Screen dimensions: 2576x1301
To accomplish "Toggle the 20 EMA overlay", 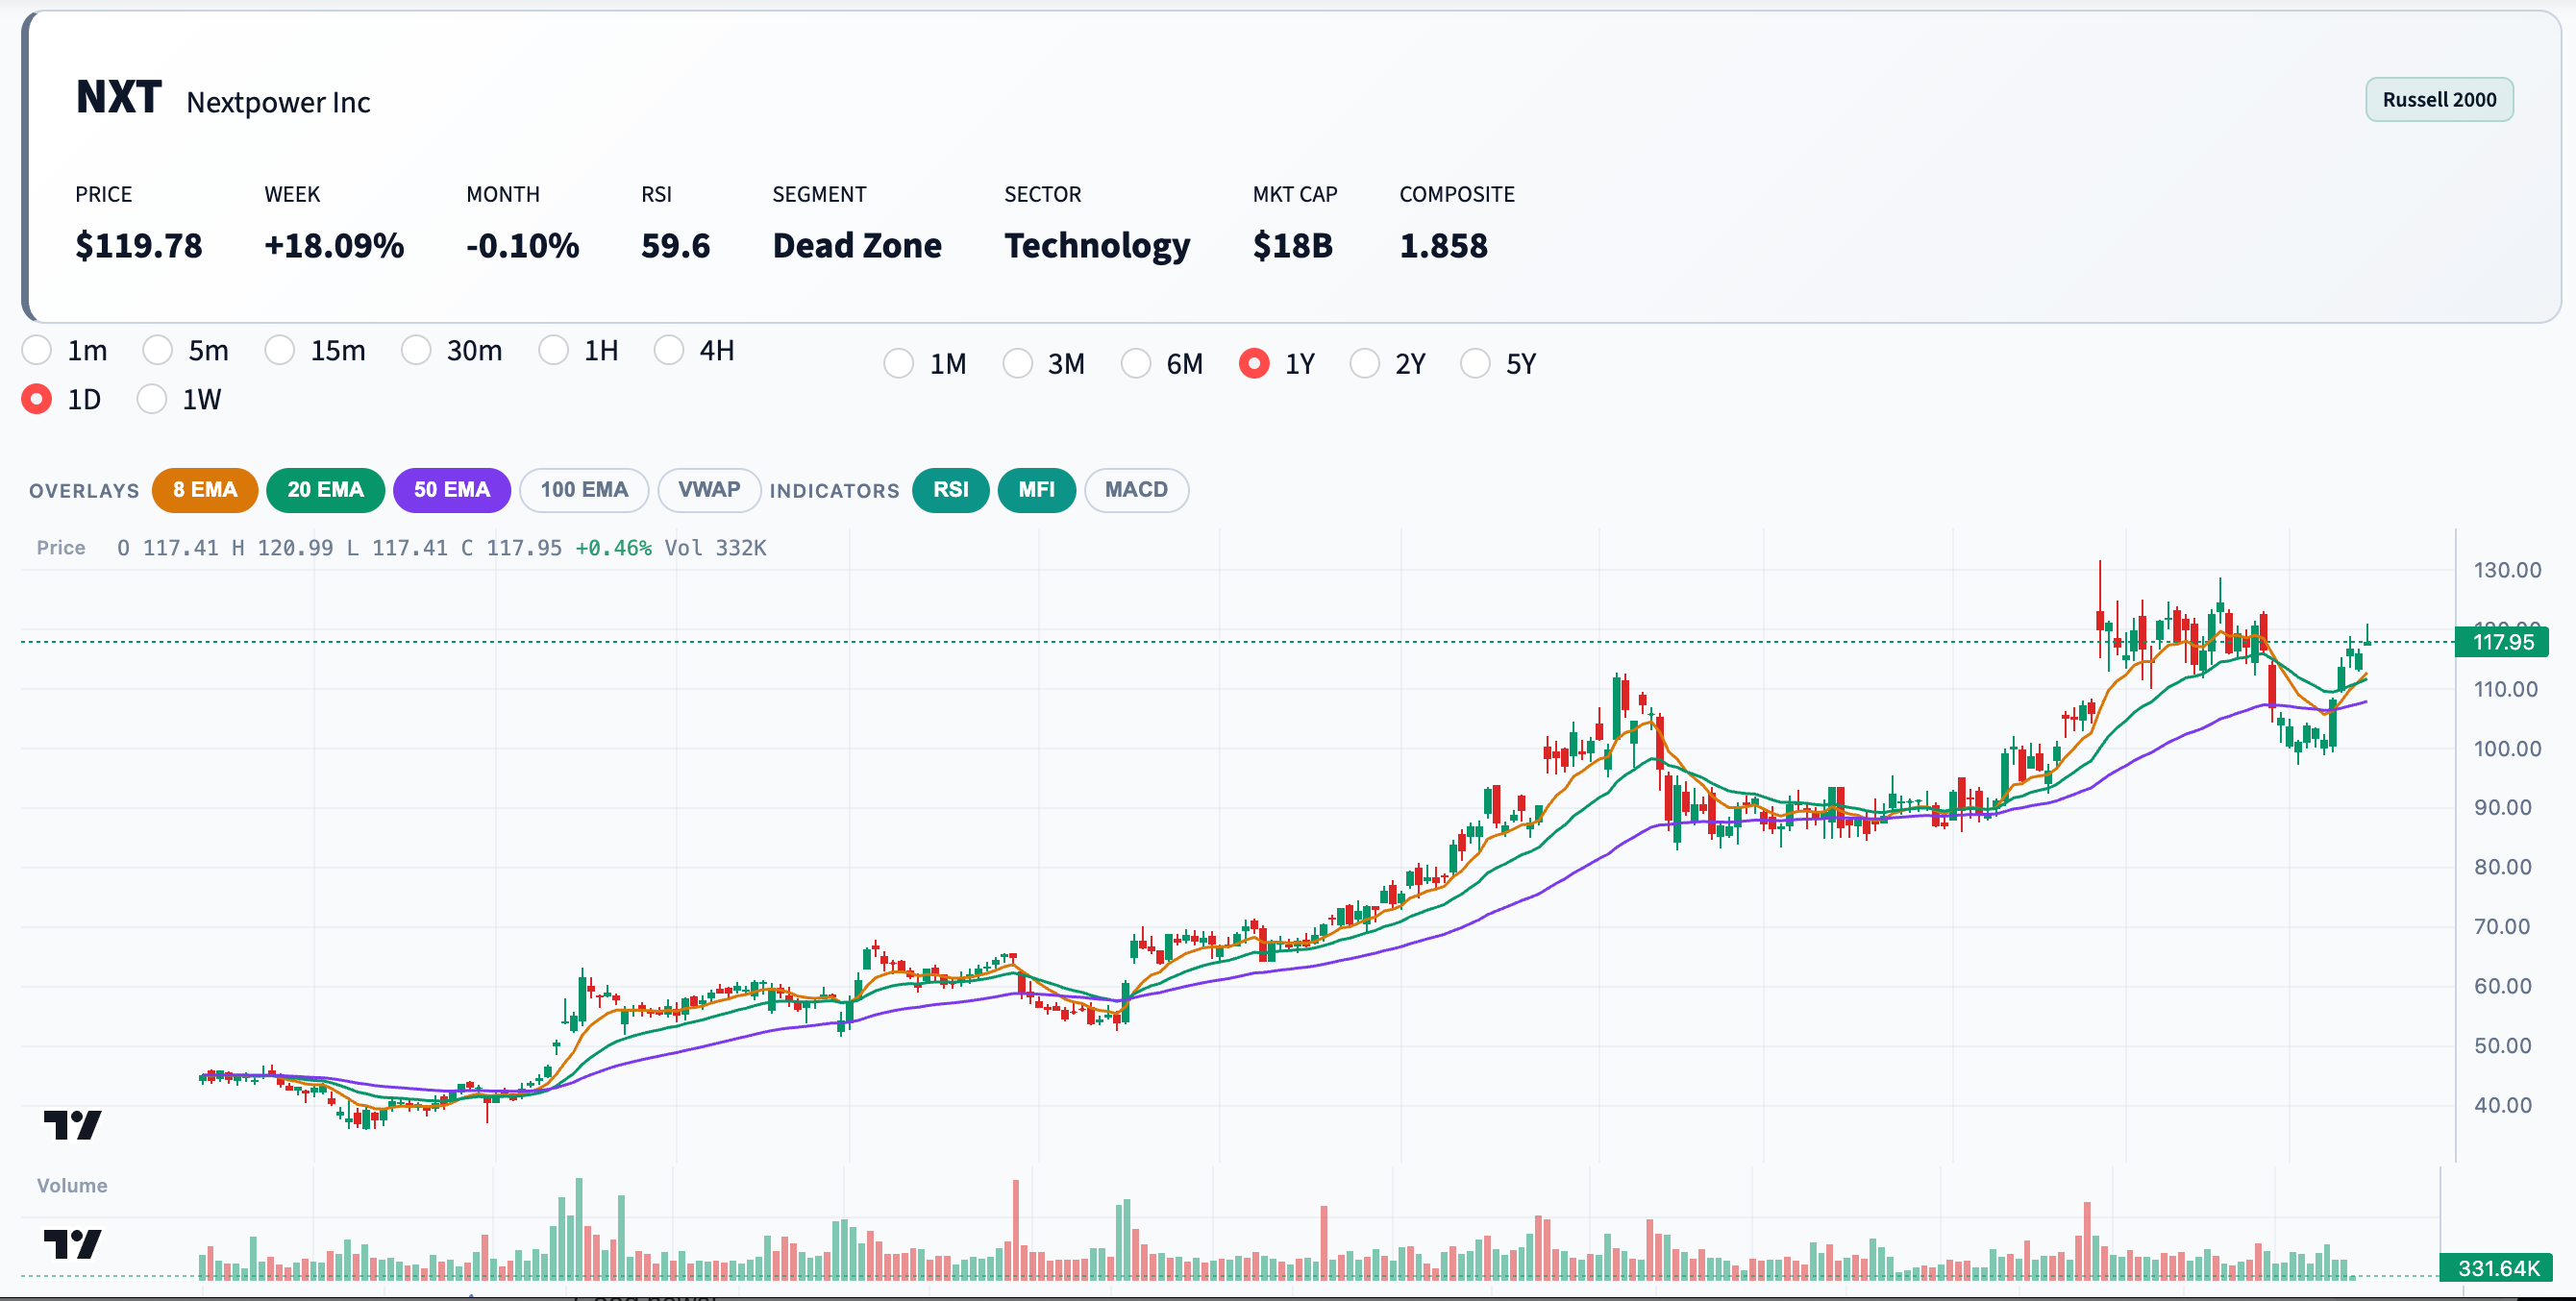I will tap(325, 490).
